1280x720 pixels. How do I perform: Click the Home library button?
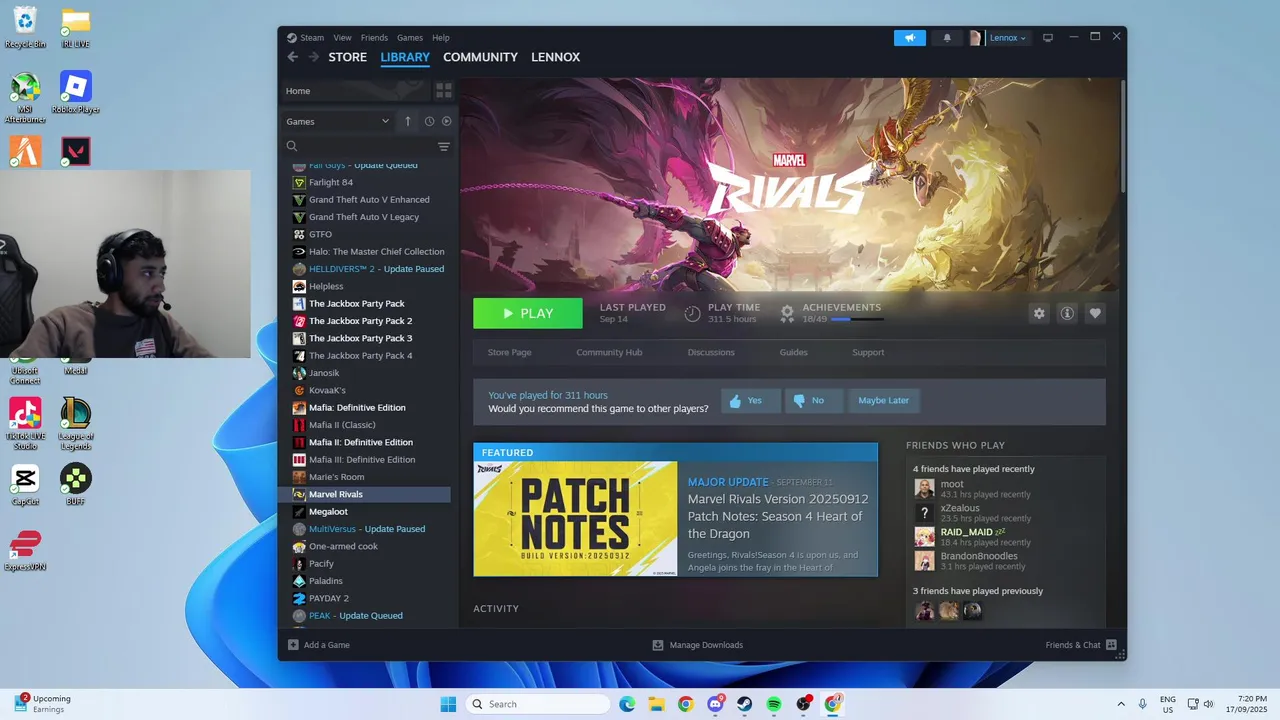point(354,90)
